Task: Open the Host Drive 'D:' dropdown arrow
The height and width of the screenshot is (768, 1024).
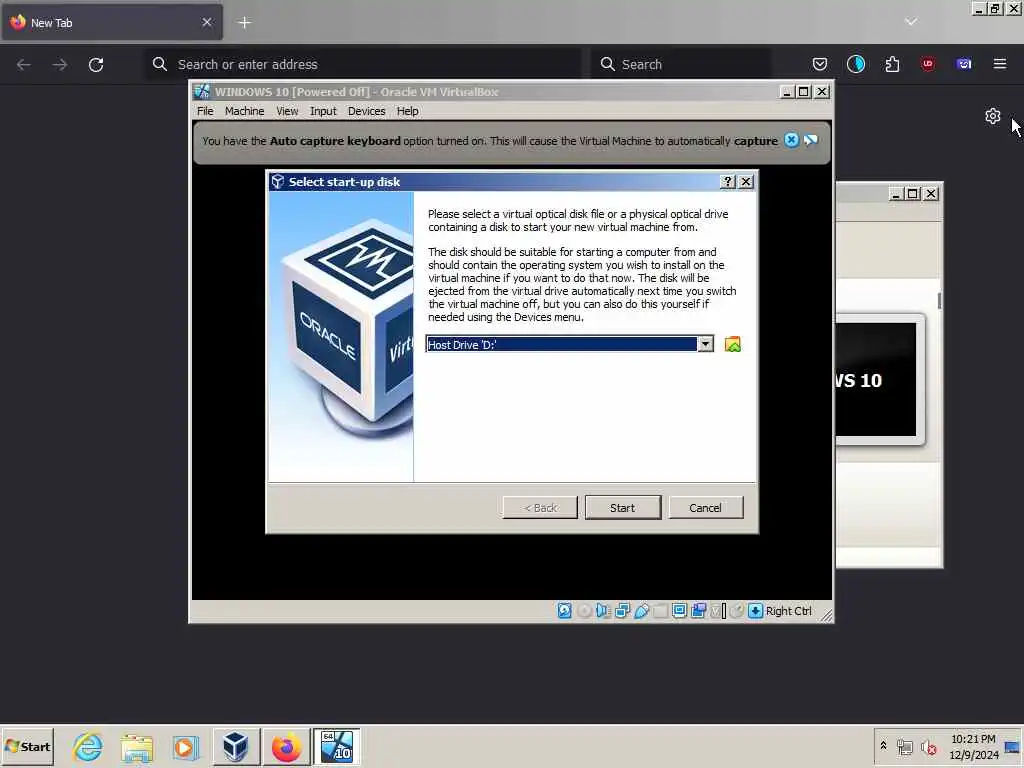Action: (705, 344)
